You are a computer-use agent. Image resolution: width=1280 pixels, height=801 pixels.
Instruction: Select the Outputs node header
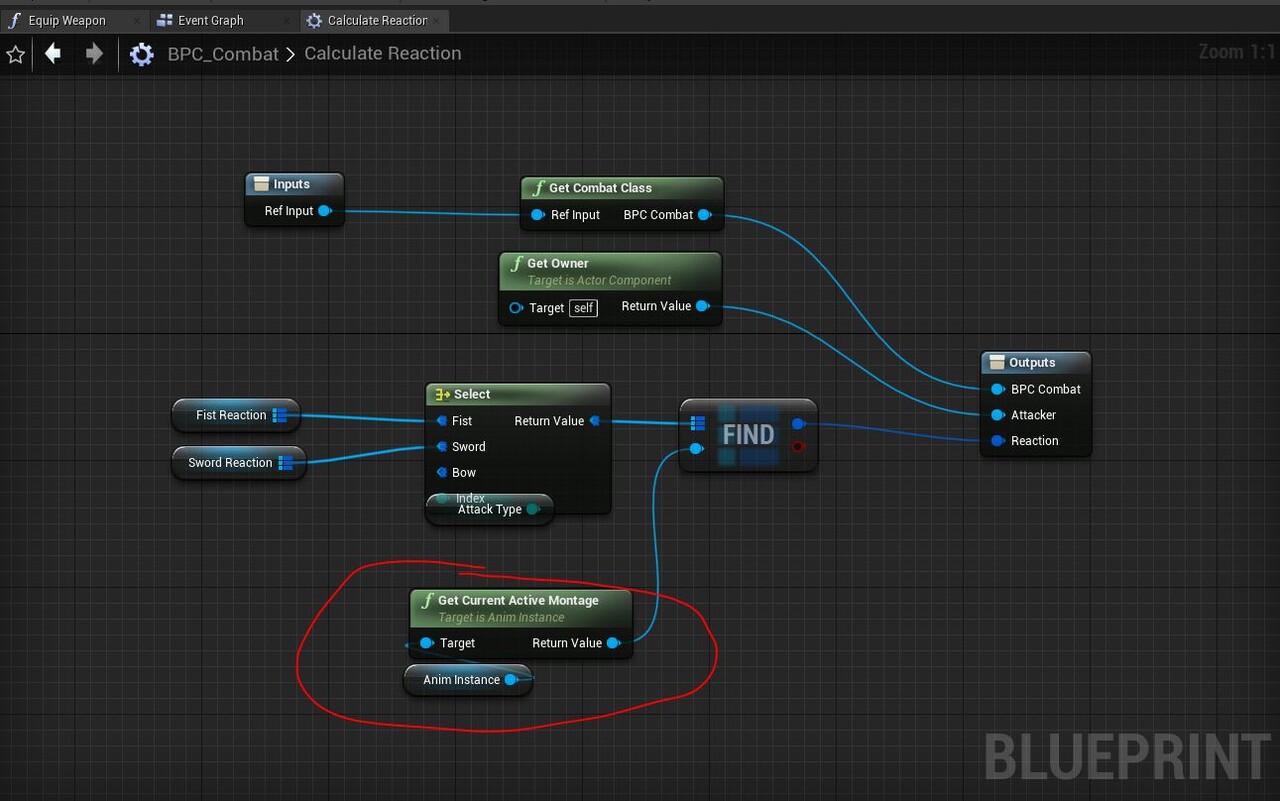pyautogui.click(x=1035, y=363)
